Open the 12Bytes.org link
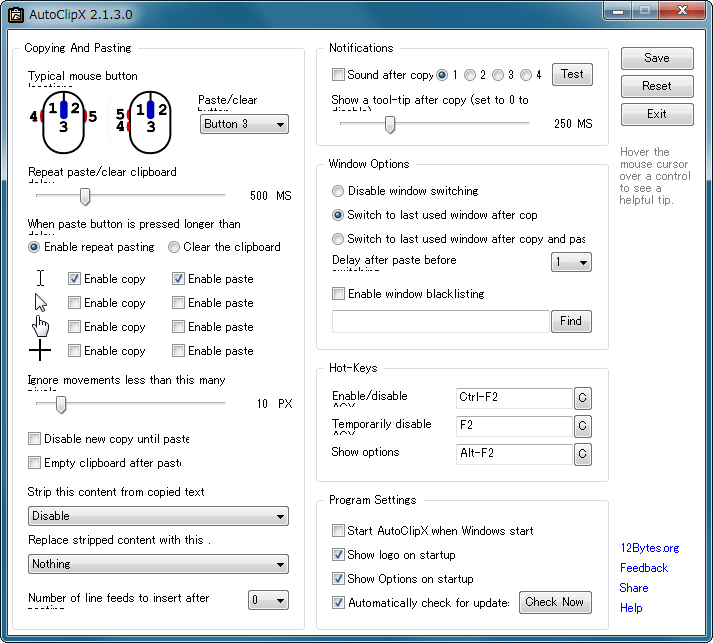Image resolution: width=713 pixels, height=643 pixels. (x=650, y=548)
